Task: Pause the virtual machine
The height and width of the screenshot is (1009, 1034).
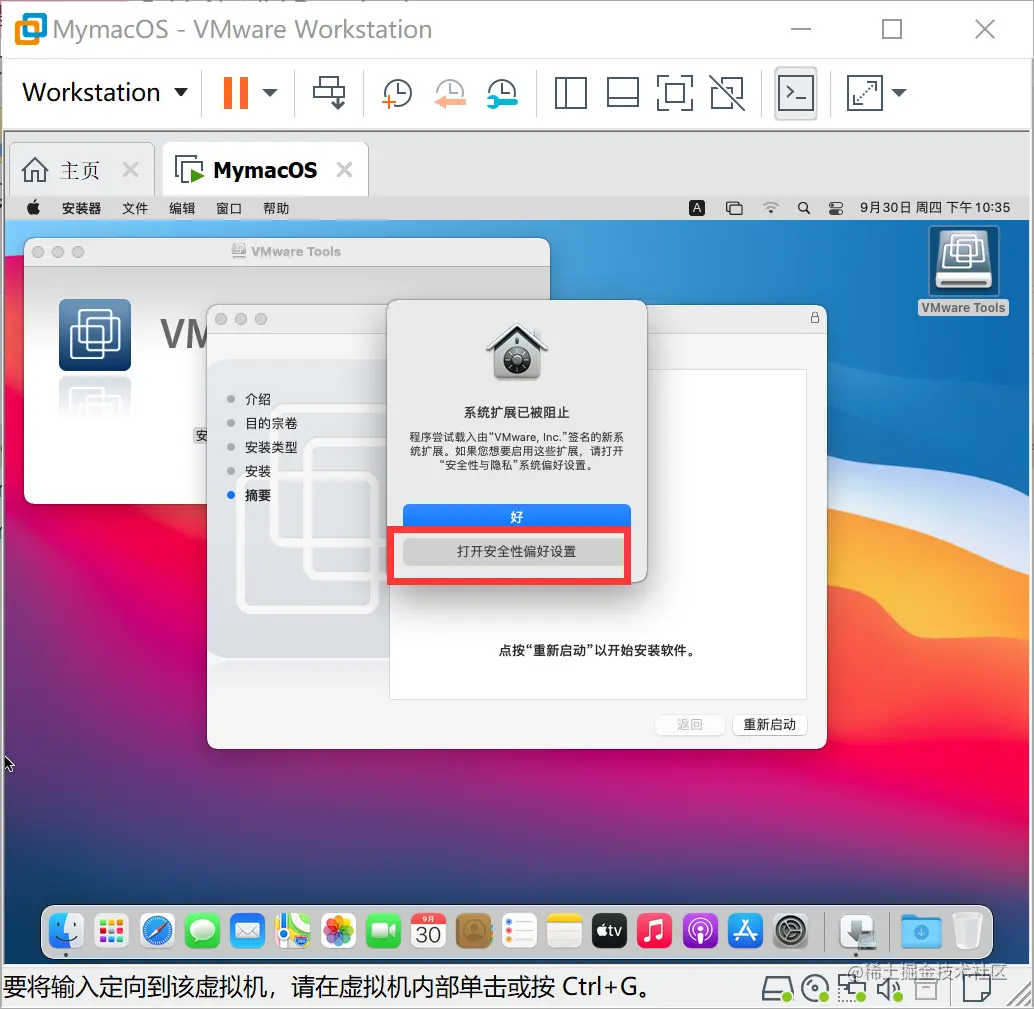Action: point(235,93)
